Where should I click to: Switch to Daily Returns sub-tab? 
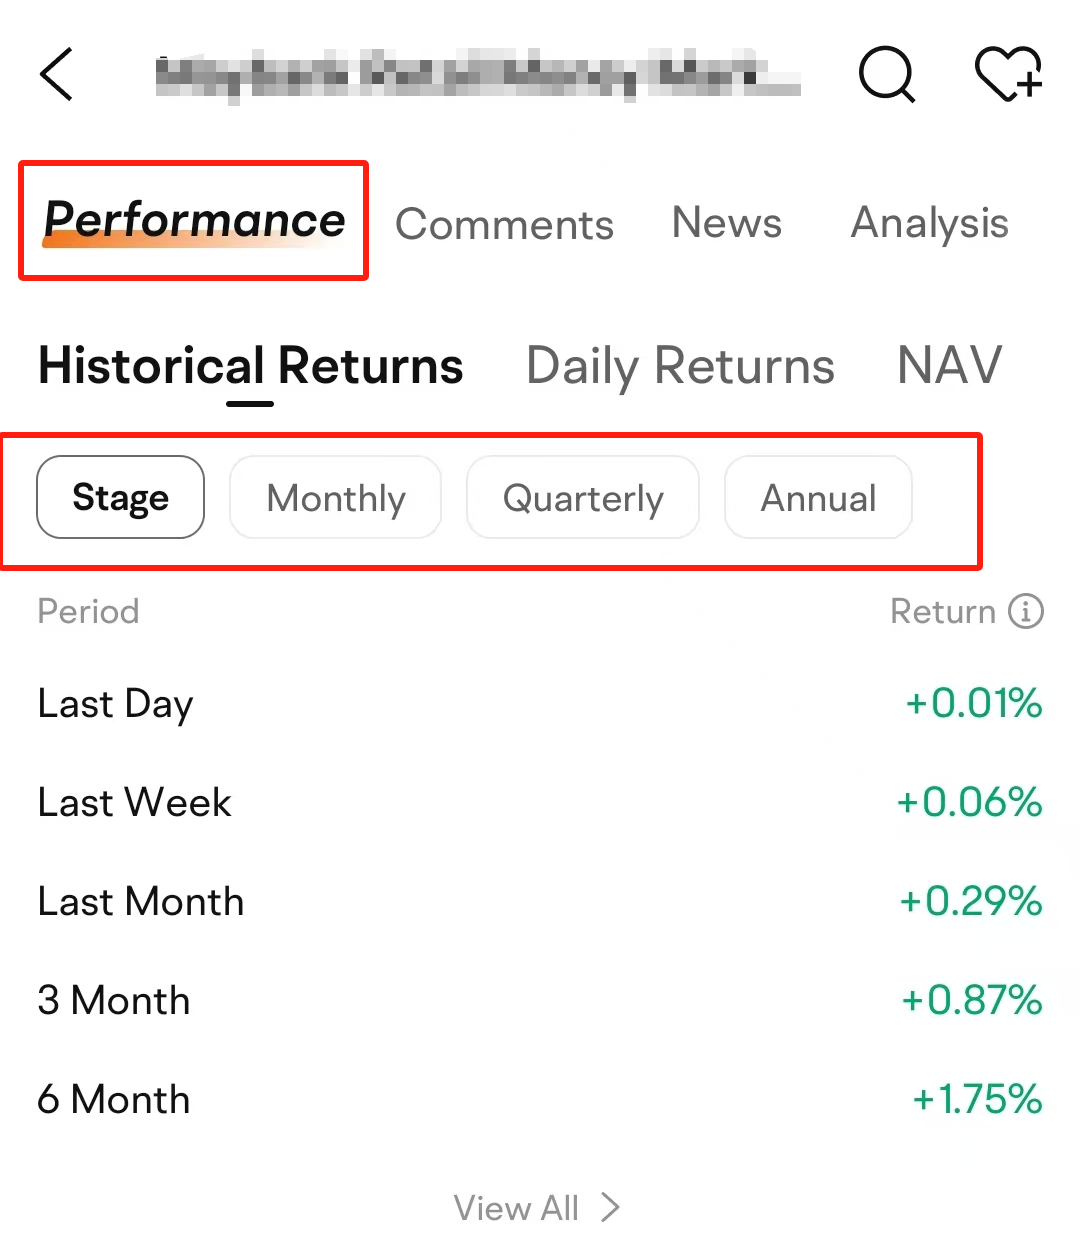(680, 366)
